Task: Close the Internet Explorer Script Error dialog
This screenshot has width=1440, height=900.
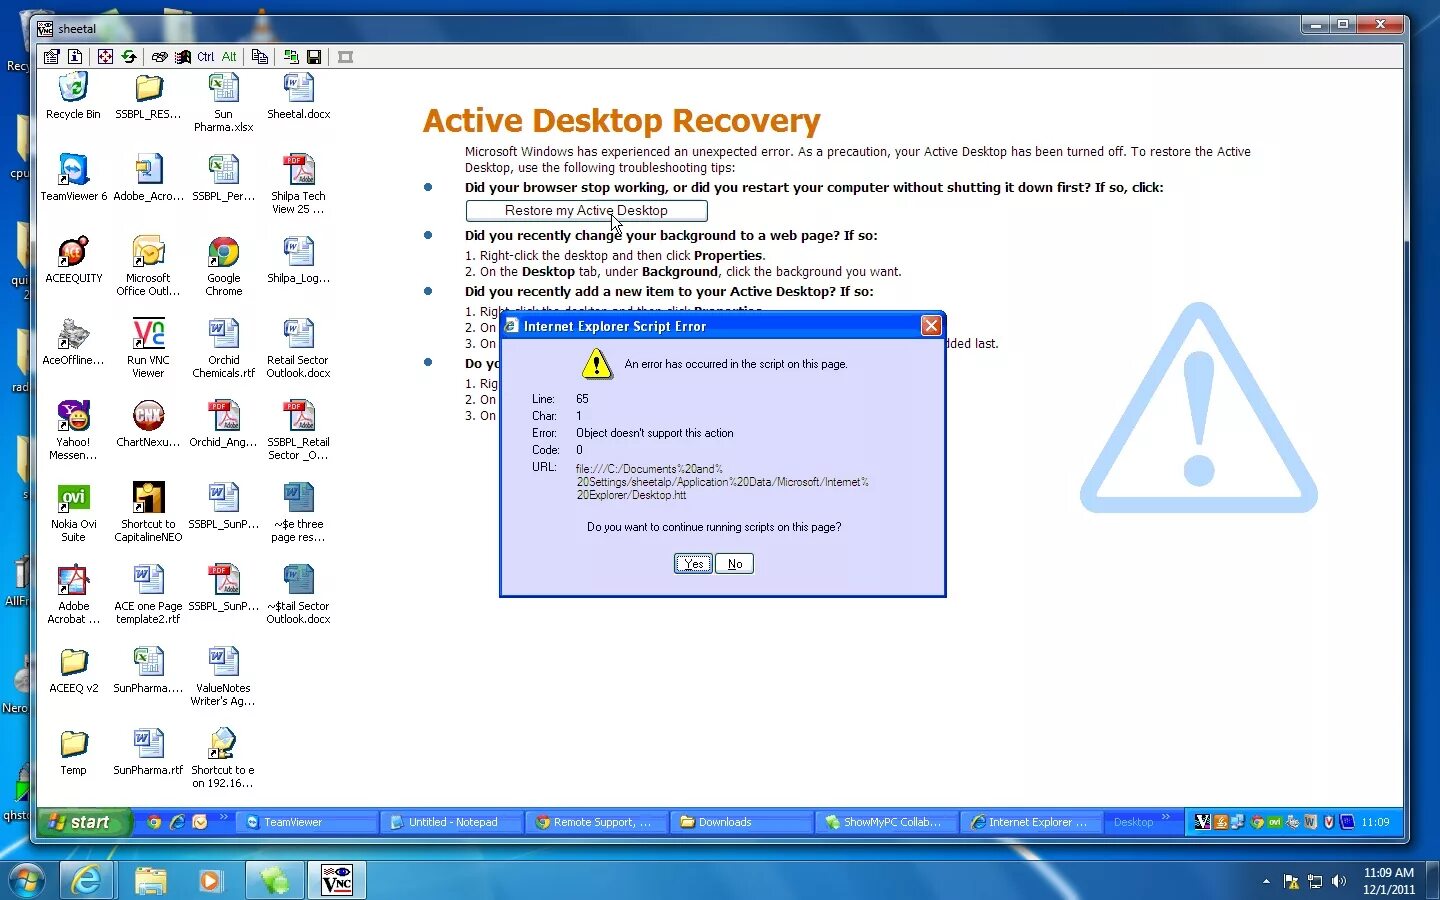Action: tap(931, 325)
